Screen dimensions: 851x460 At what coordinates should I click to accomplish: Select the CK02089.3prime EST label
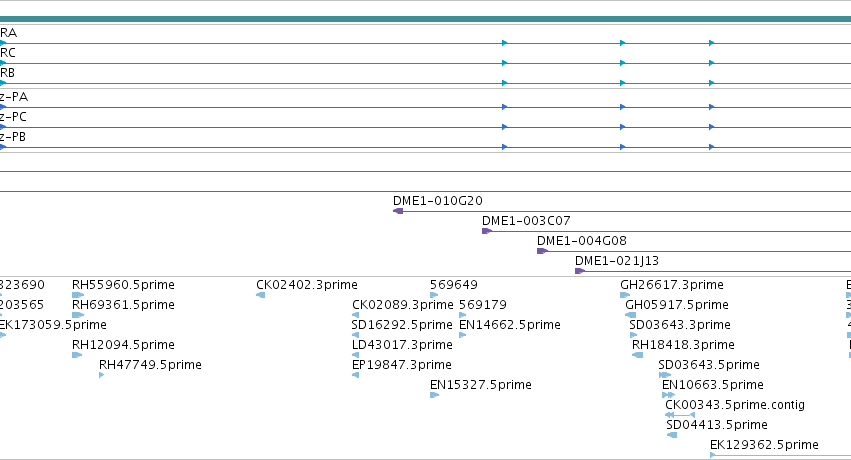point(402,305)
